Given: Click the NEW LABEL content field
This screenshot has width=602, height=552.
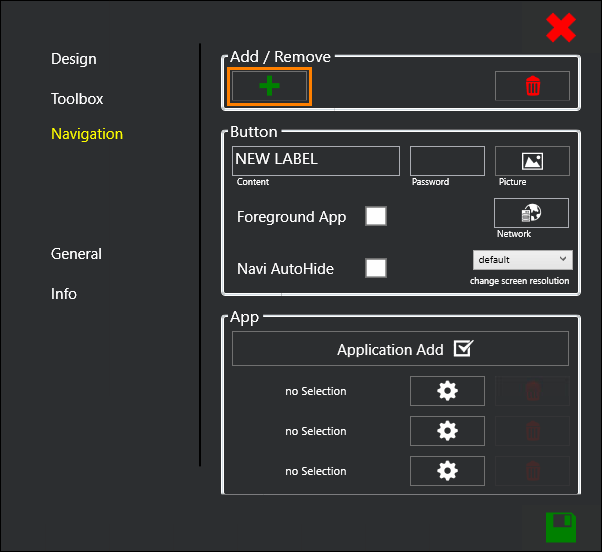Looking at the screenshot, I should [315, 160].
